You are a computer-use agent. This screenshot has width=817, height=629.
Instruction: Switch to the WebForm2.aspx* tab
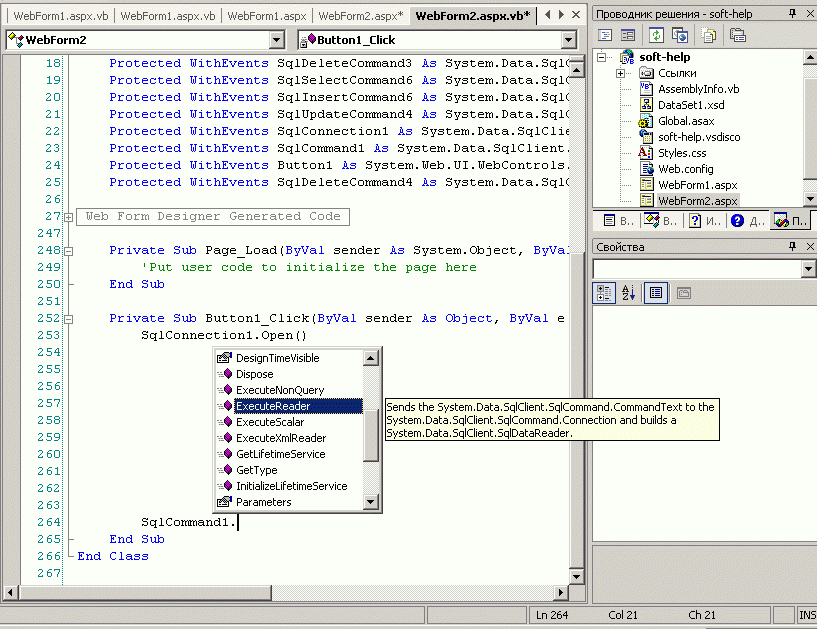361,16
